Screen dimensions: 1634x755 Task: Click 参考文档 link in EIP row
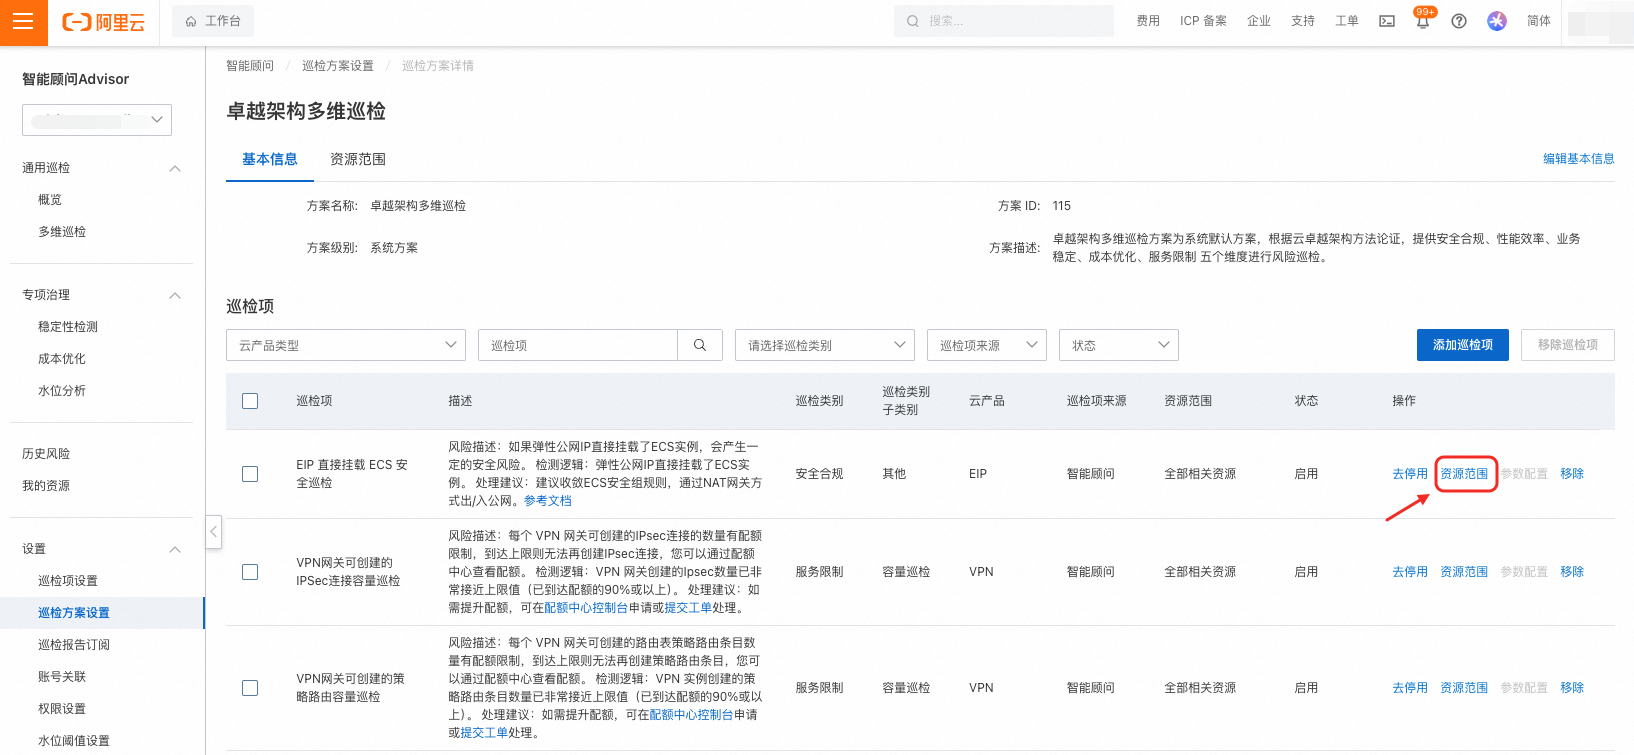pos(548,501)
